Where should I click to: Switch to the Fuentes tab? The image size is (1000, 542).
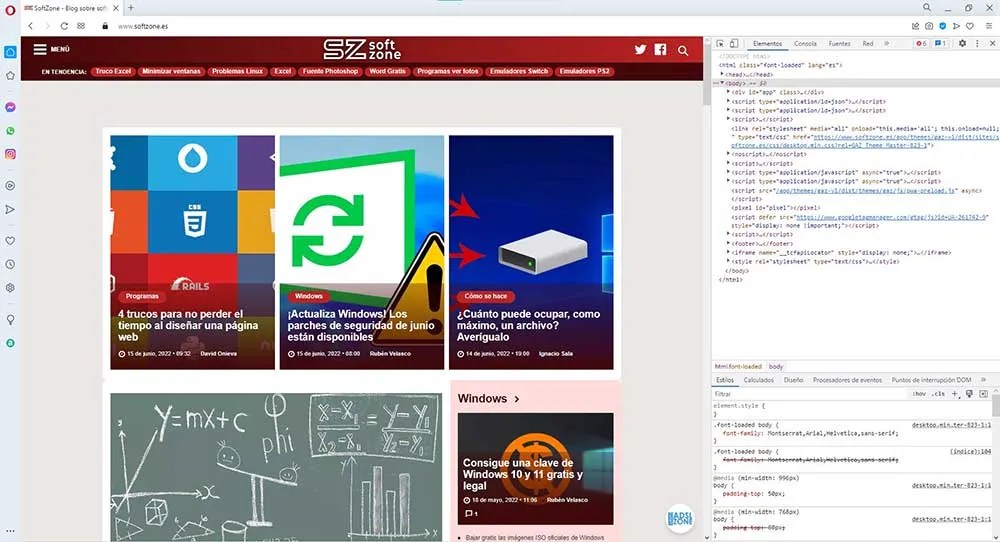[839, 43]
